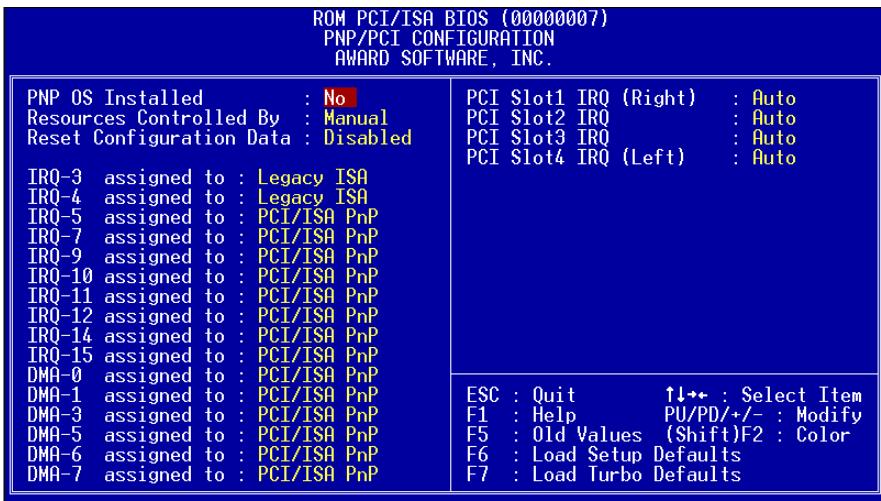Select DMA-7 PCI/ISA PnP setting
Viewport: 881px width, 501px height.
[318, 475]
